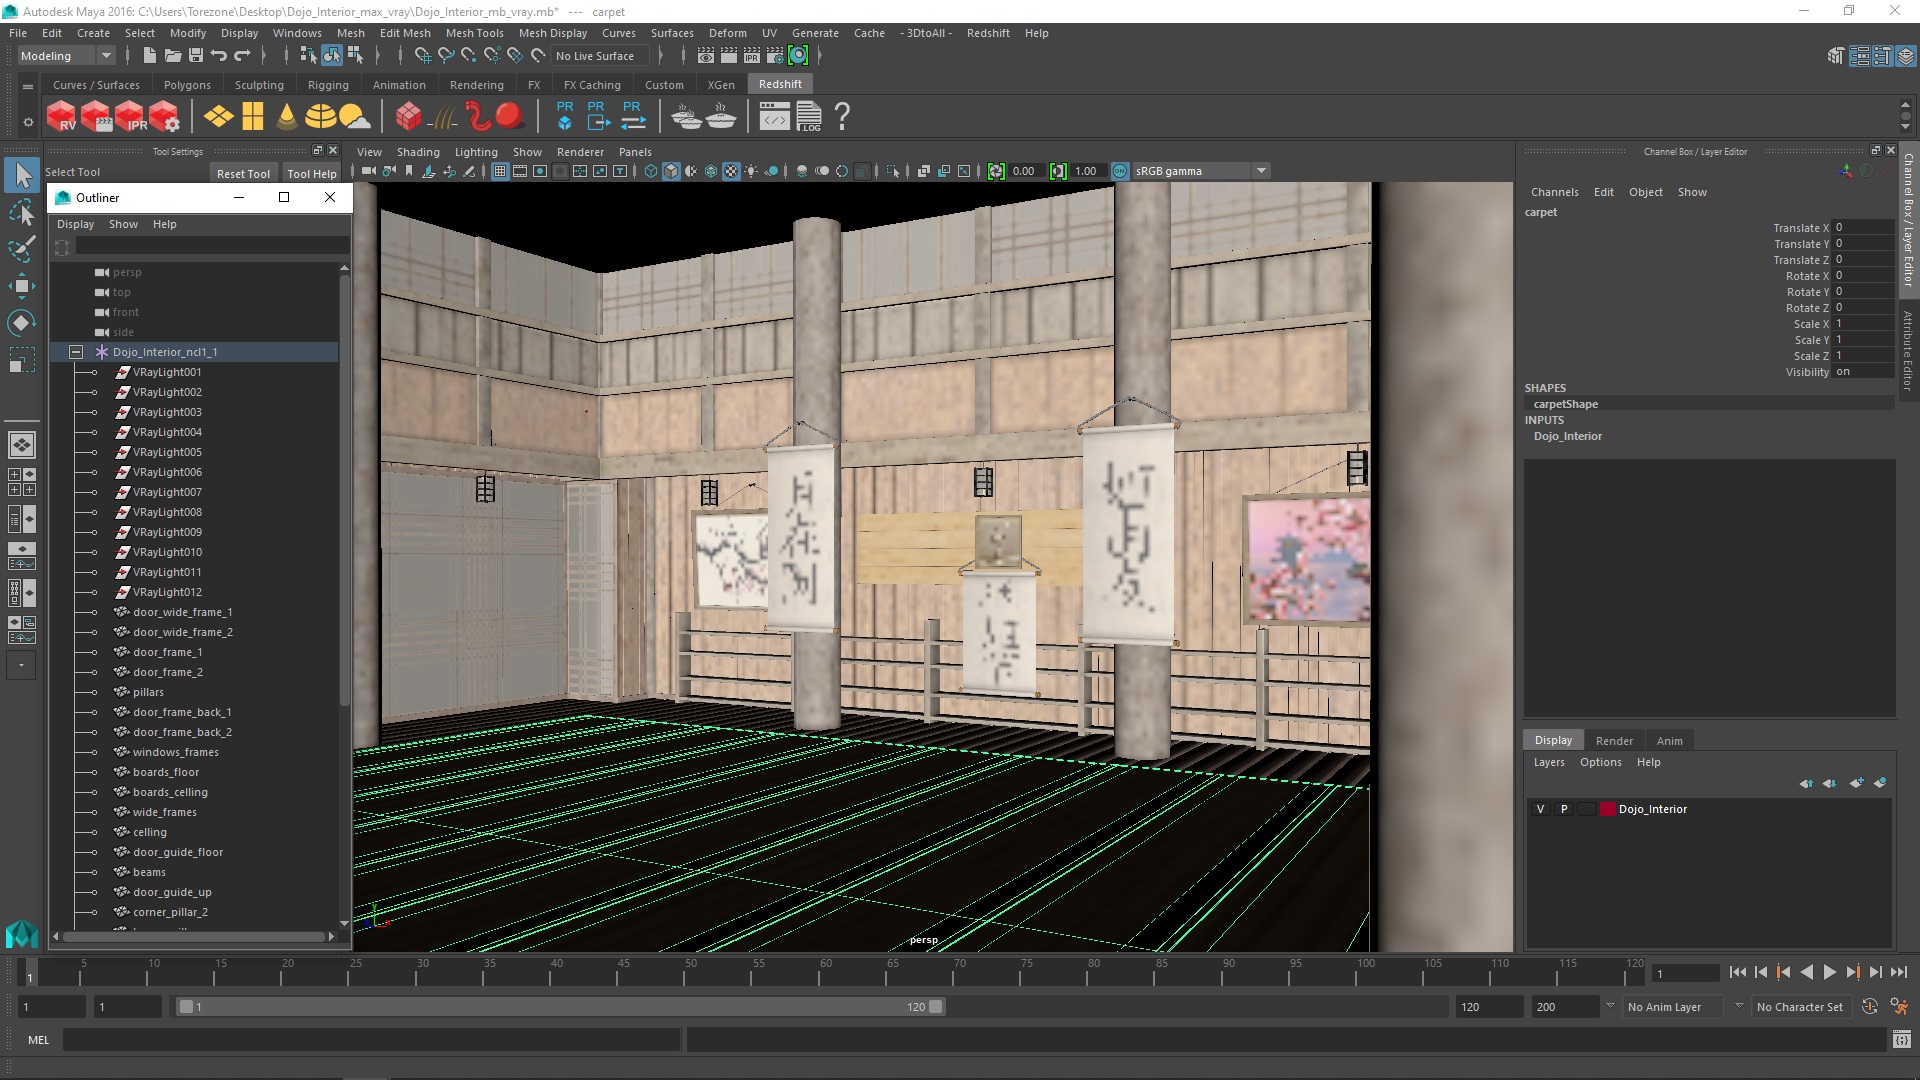Click the Redshift IPR render icon
This screenshot has width=1920, height=1080.
pos(131,116)
